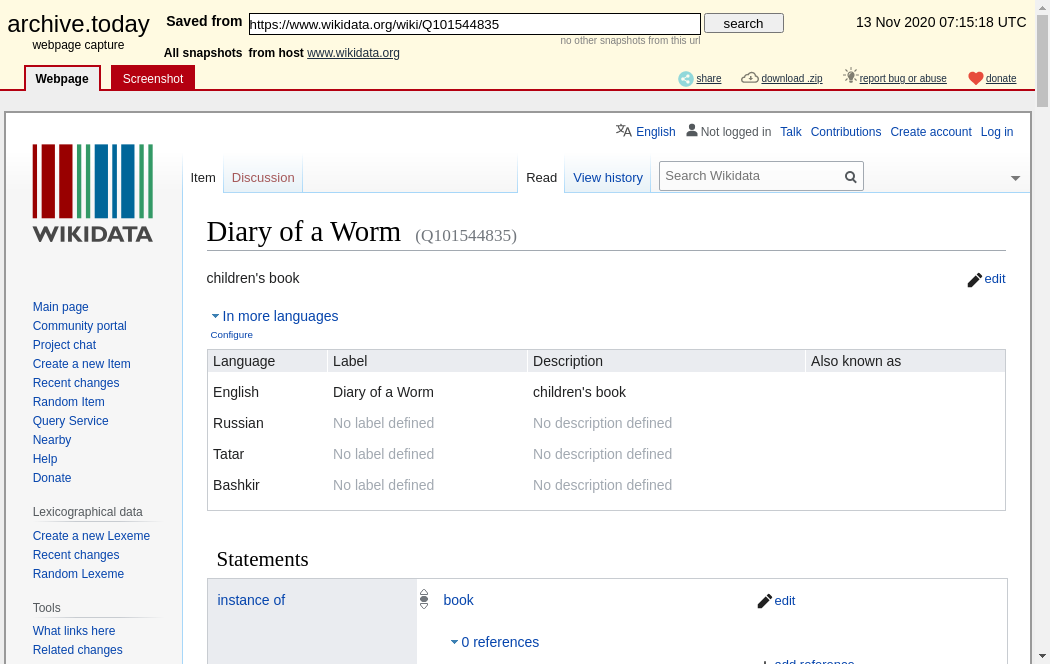Click the share icon in archive toolbar
The image size is (1050, 664).
point(685,79)
